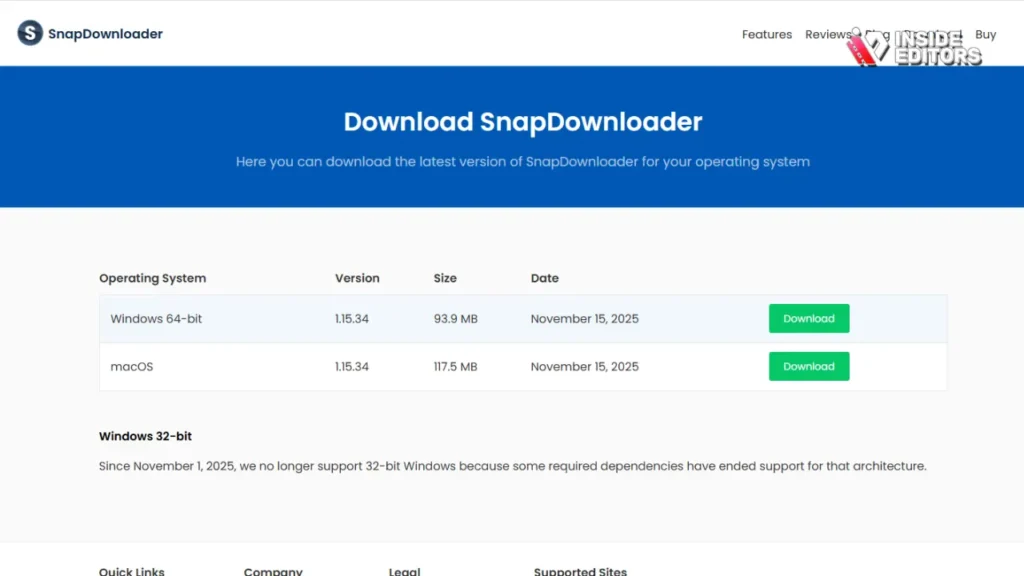
Task: Select version 1.15.34 in macOS row
Action: [x=352, y=366]
